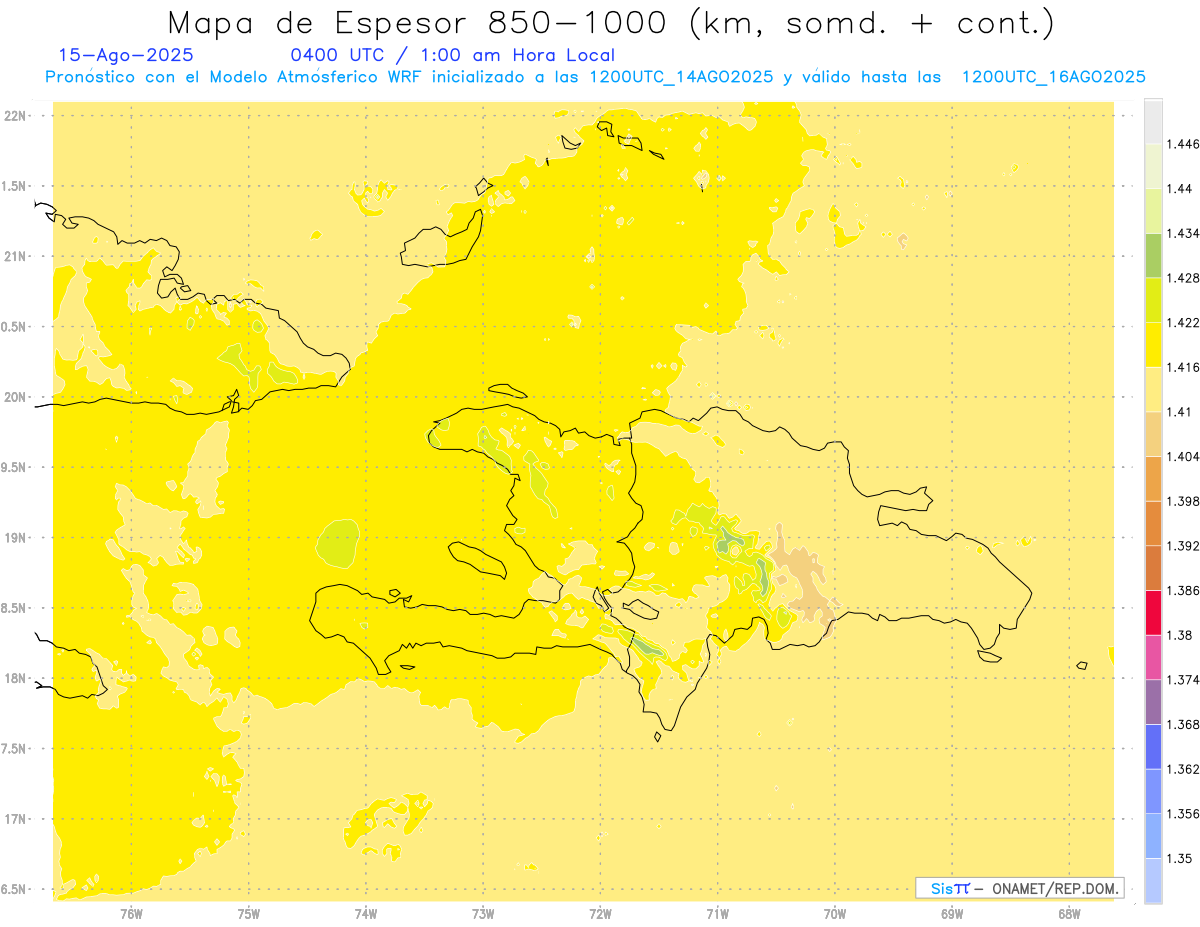The image size is (1200, 927).
Task: Click the colorbar value '1.392'
Action: click(1185, 546)
